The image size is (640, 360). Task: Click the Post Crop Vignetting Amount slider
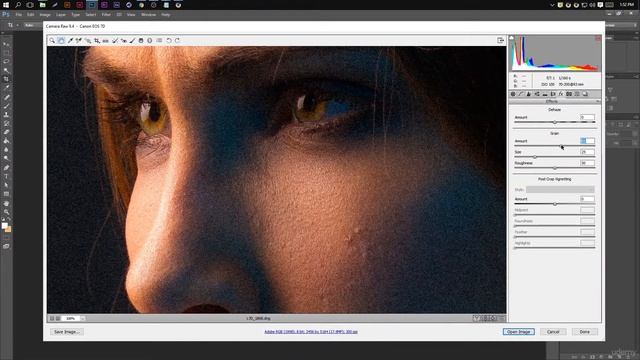(x=555, y=204)
